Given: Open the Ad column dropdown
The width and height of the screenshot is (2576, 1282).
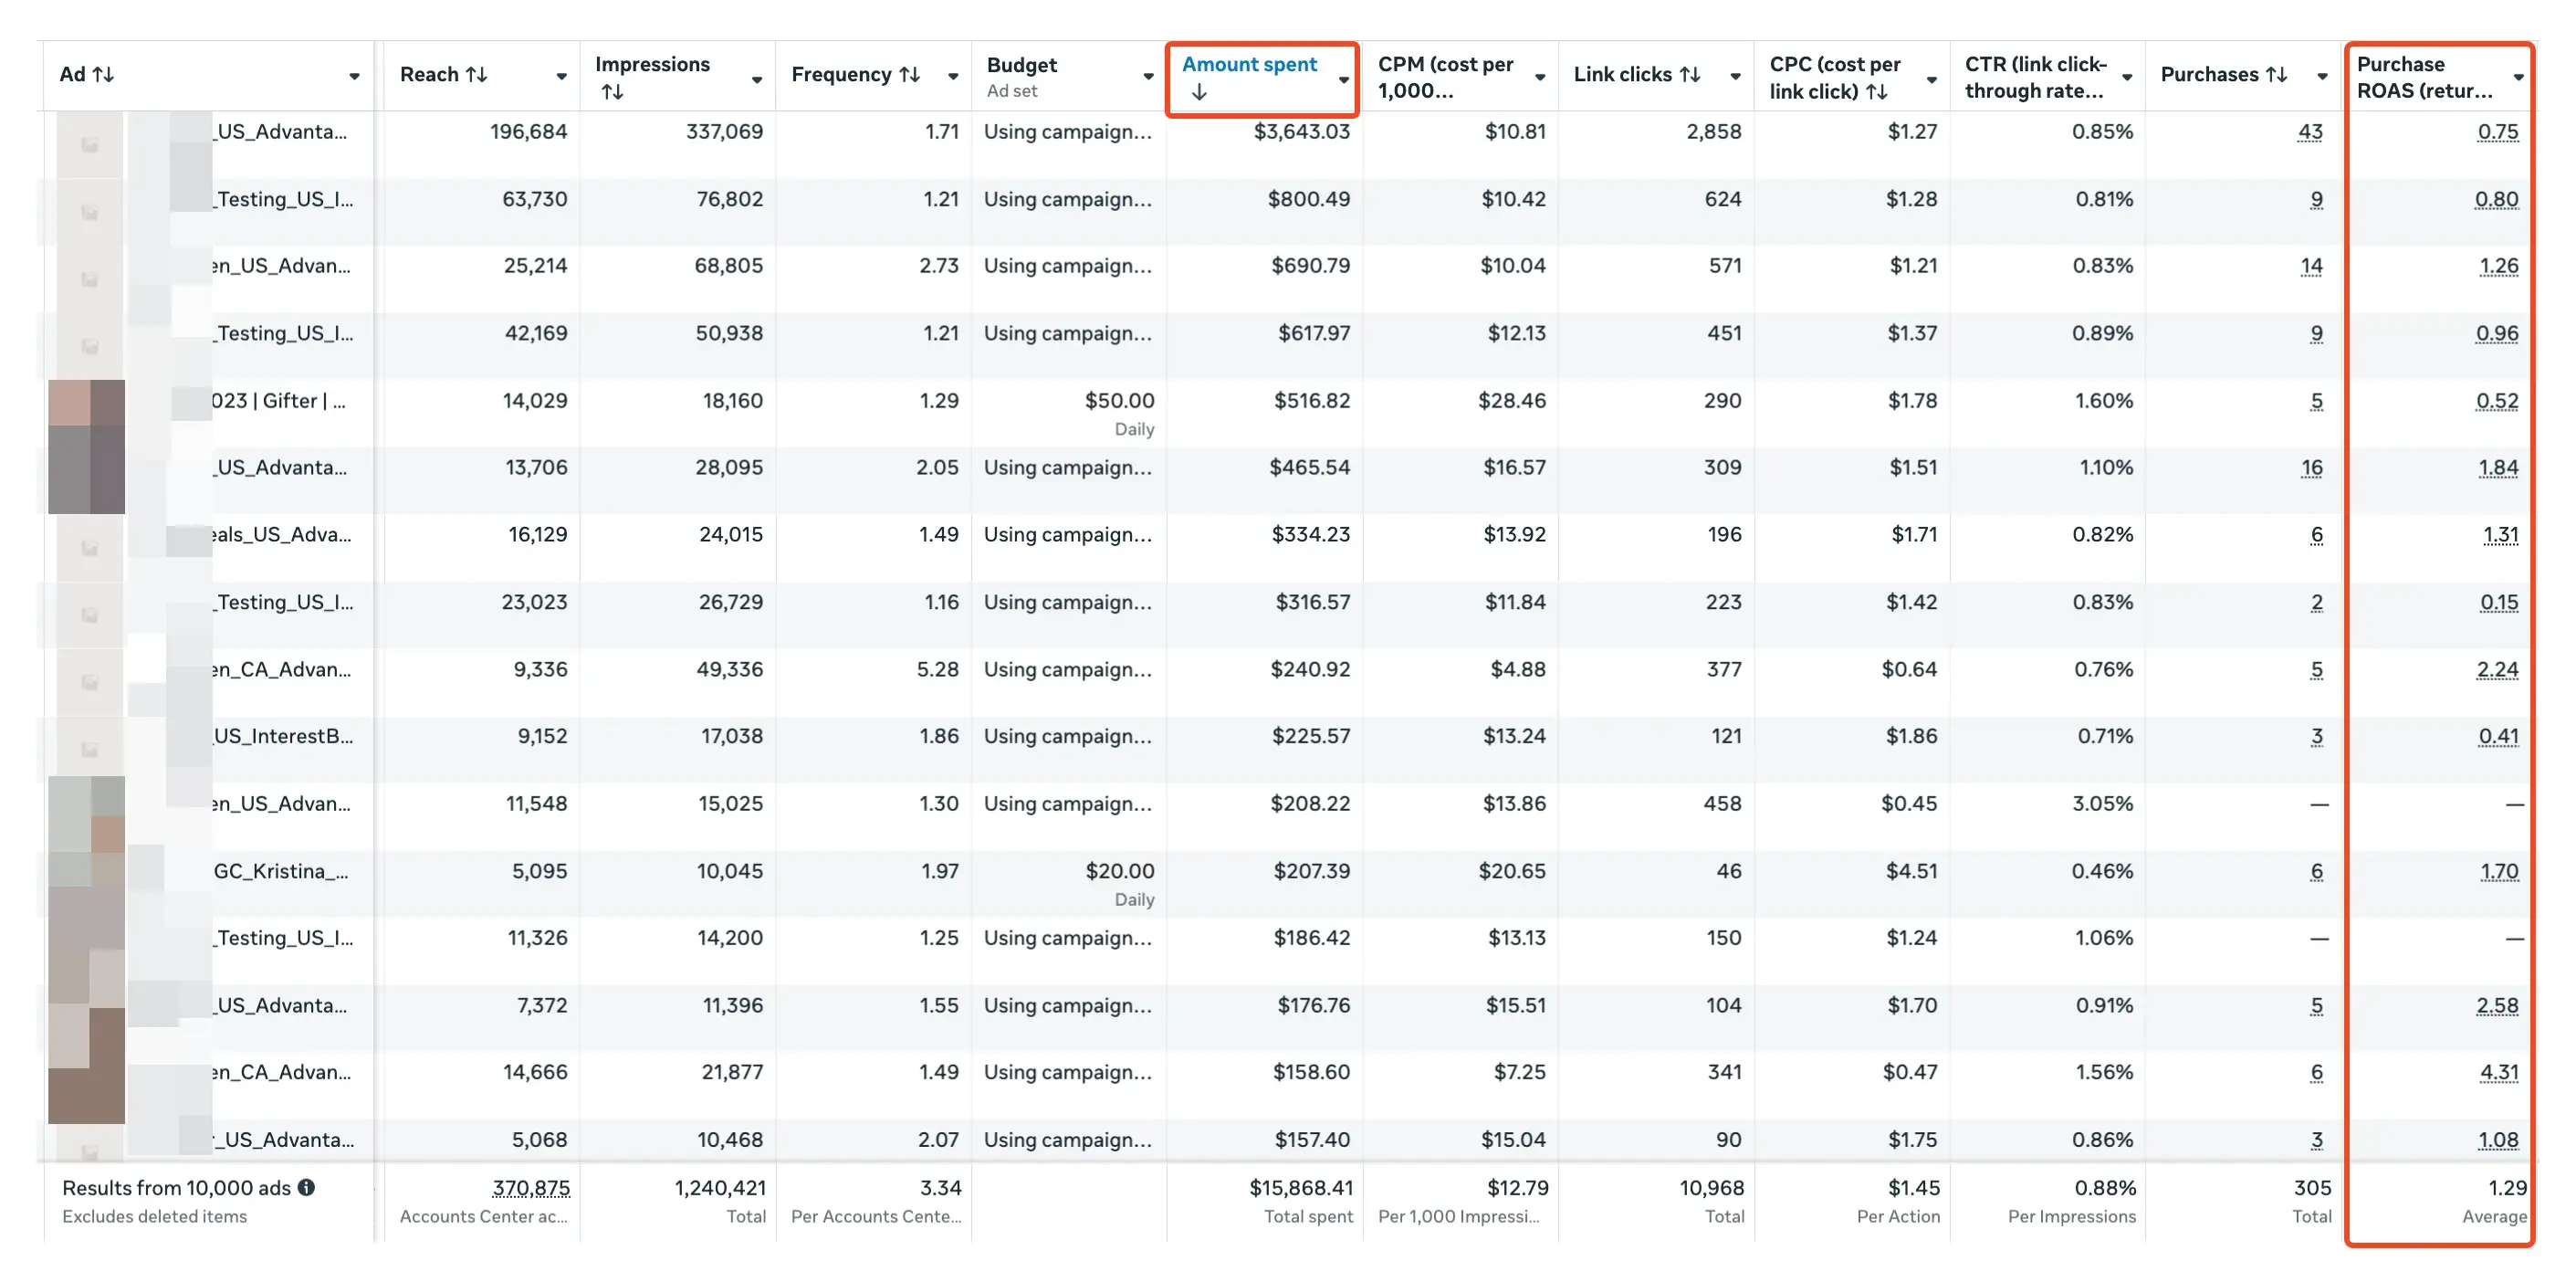Looking at the screenshot, I should pos(355,75).
